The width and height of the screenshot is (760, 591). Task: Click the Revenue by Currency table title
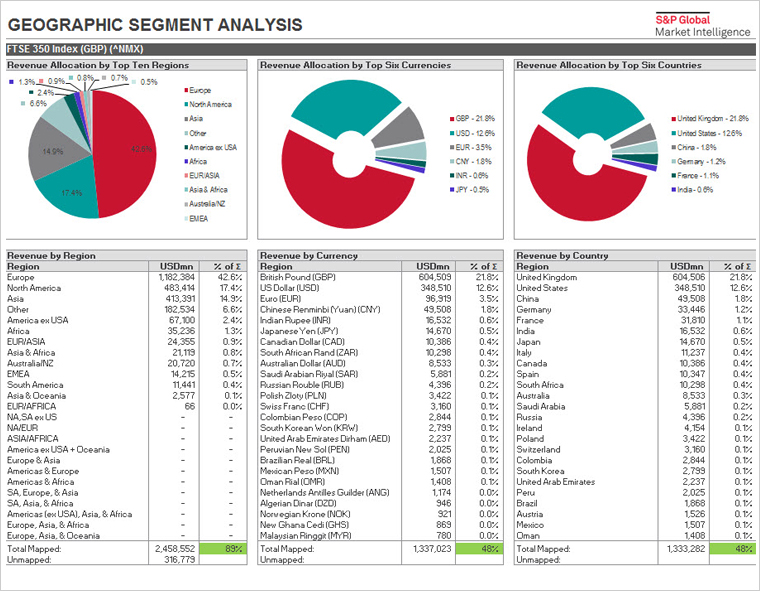pyautogui.click(x=309, y=256)
